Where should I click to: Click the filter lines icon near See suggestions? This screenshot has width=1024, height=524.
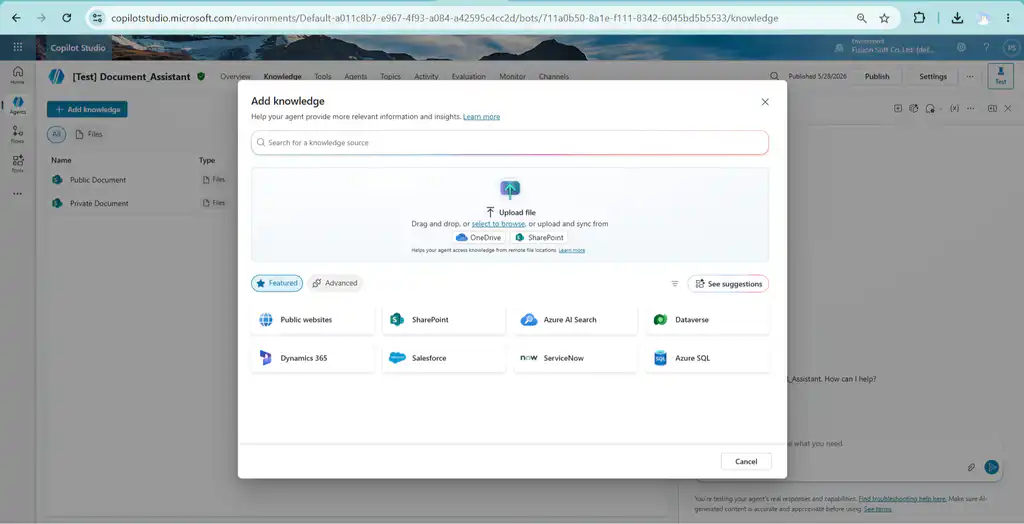click(675, 284)
